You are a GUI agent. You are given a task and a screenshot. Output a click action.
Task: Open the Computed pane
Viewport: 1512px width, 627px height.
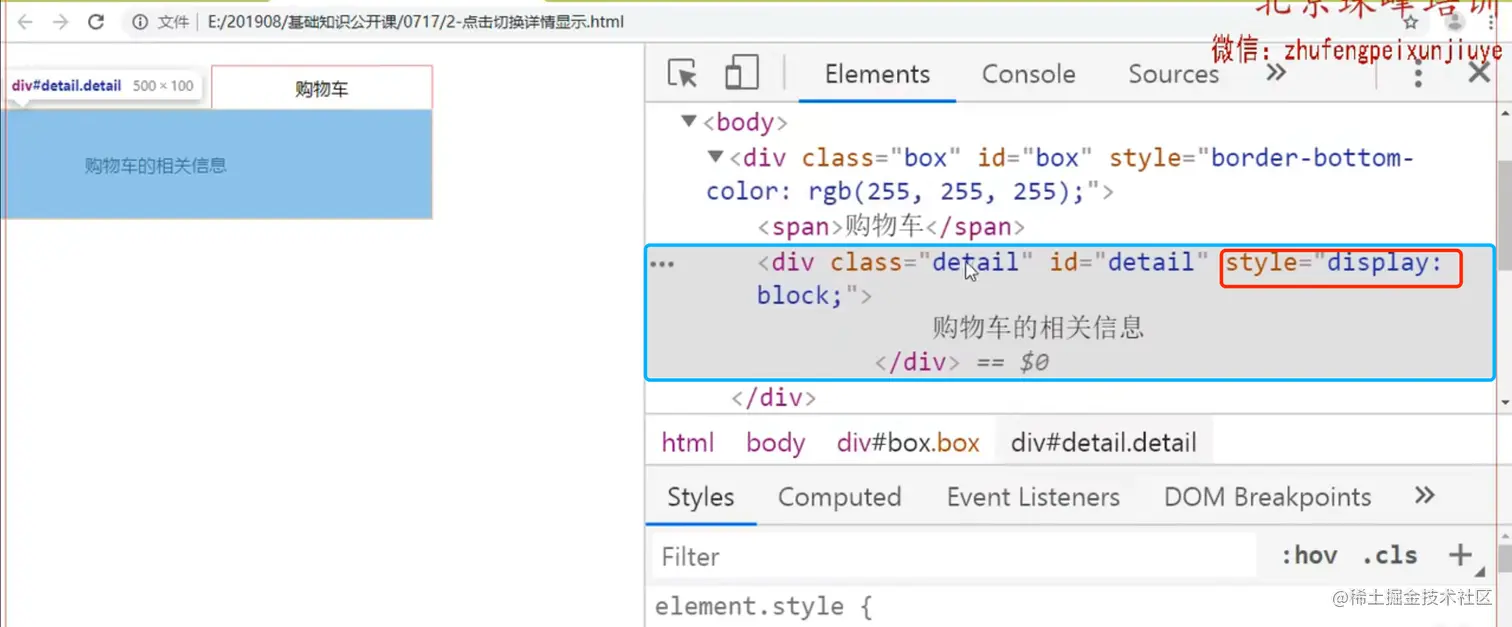coord(839,497)
